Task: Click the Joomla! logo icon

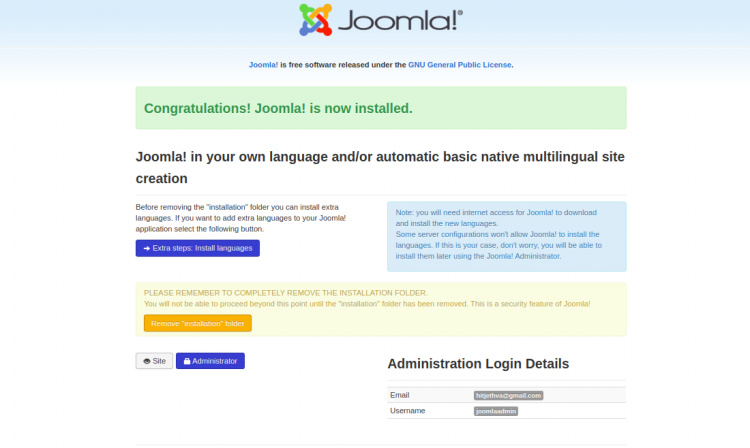Action: click(315, 20)
